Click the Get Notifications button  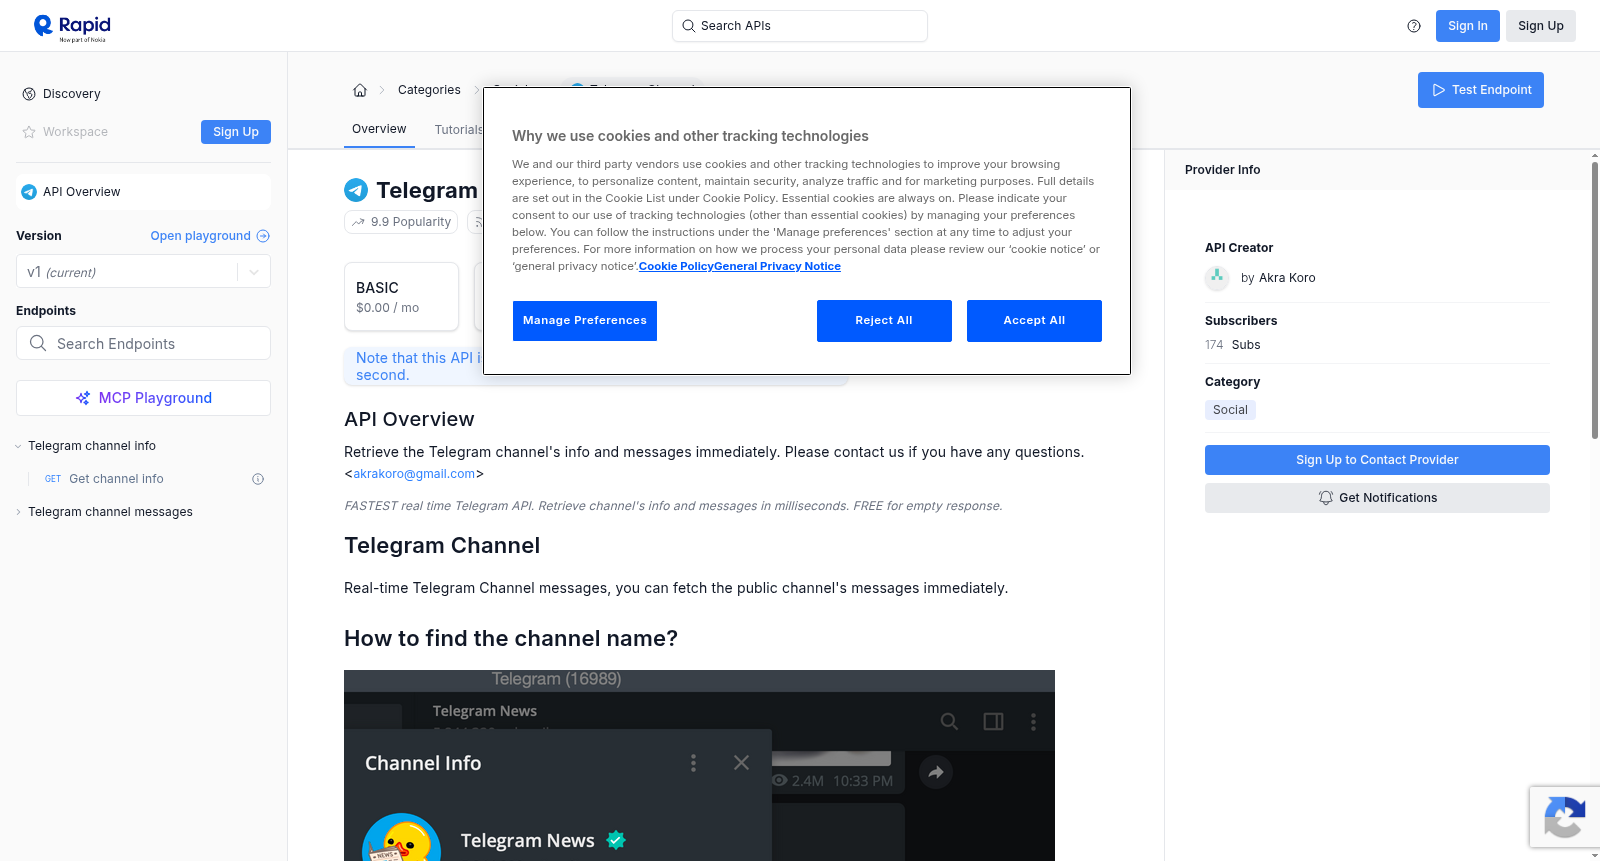(1377, 498)
